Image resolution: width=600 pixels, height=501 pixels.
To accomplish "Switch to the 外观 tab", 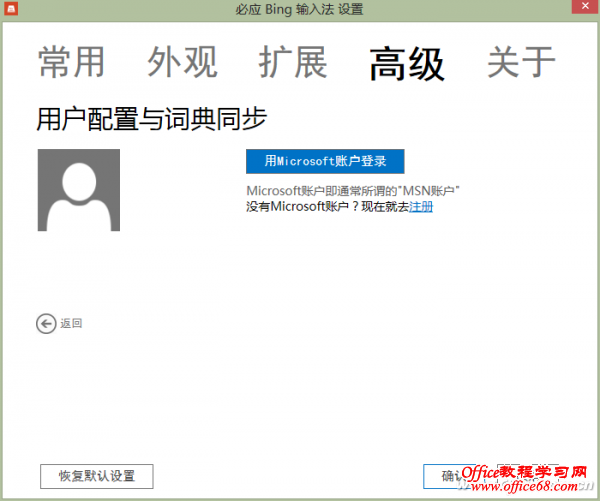I will coord(183,62).
